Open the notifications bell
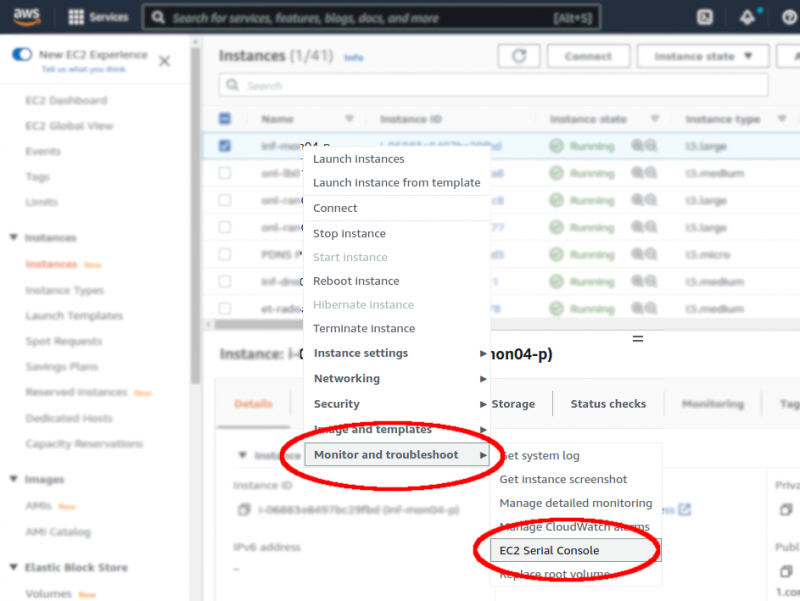This screenshot has height=601, width=800. point(748,18)
